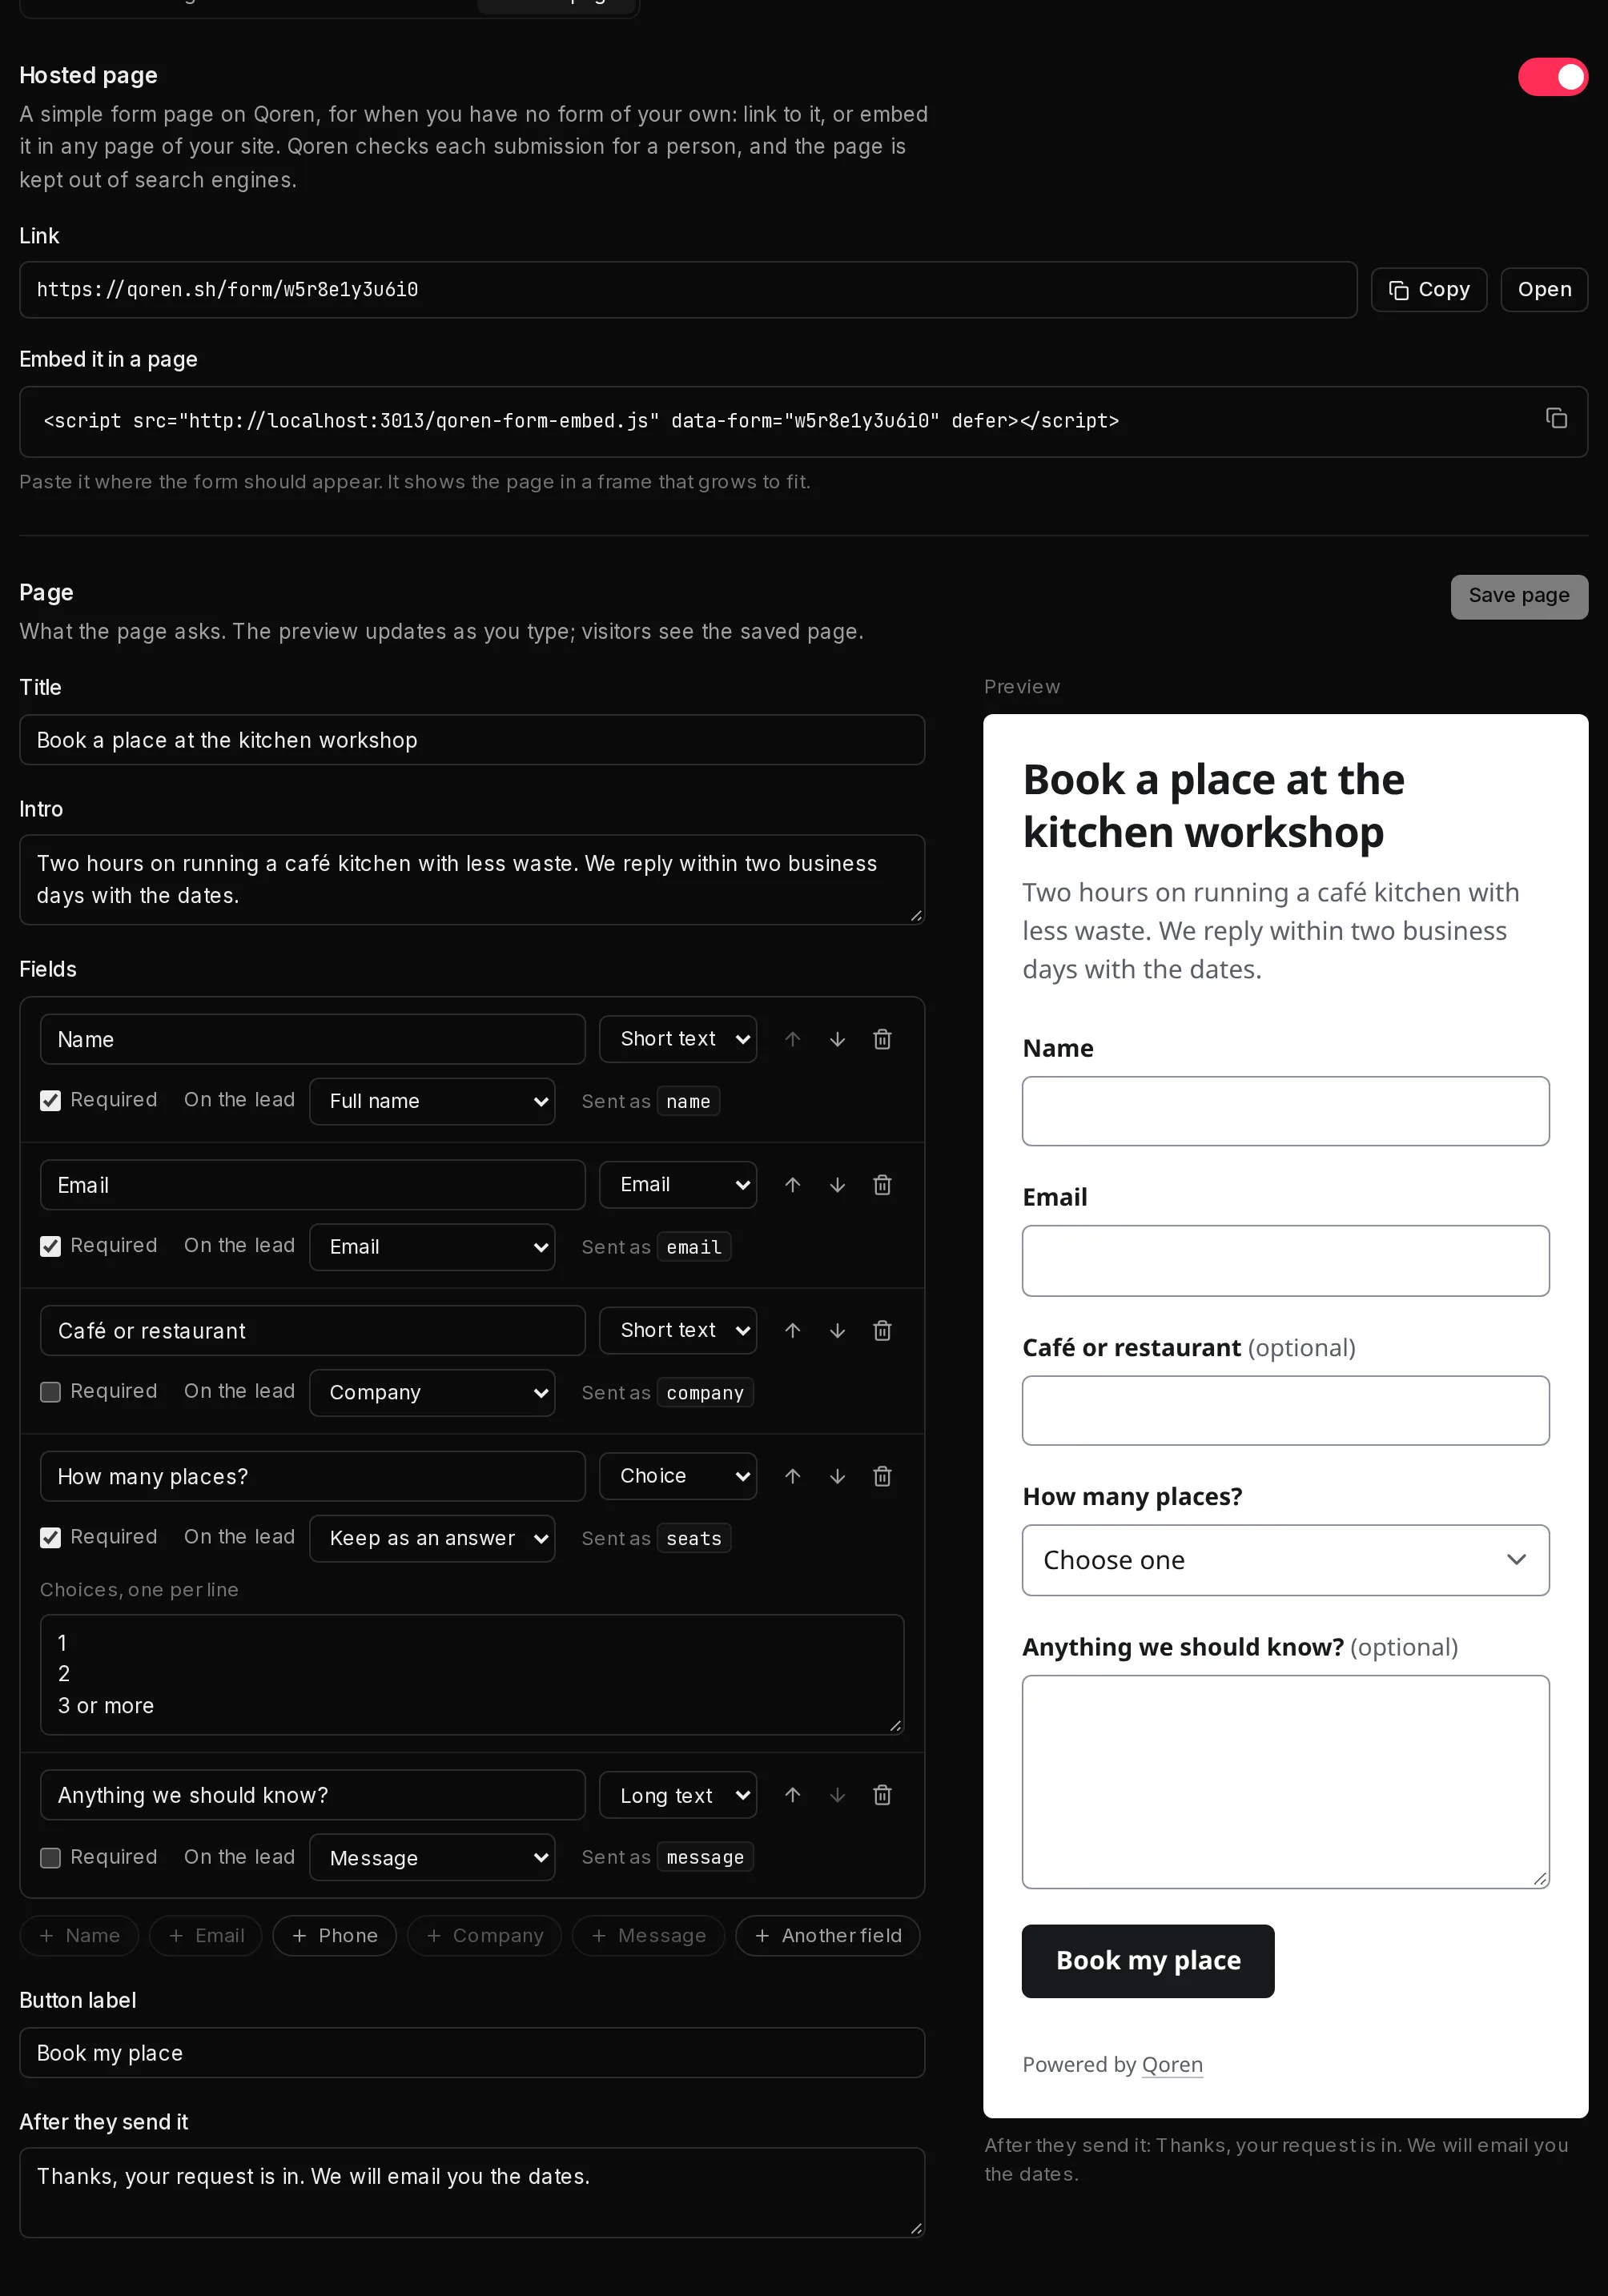Move Café or restaurant field down
Image resolution: width=1608 pixels, height=2296 pixels.
pyautogui.click(x=837, y=1330)
